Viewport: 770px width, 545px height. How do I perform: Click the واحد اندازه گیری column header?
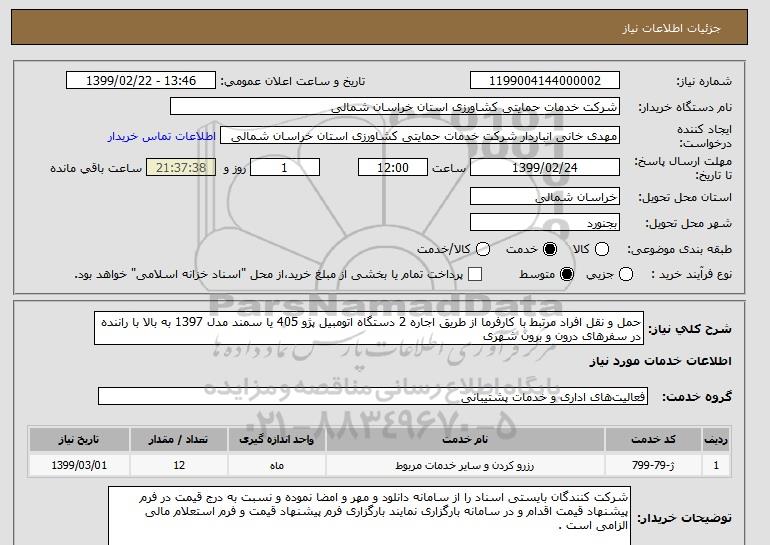[x=276, y=439]
